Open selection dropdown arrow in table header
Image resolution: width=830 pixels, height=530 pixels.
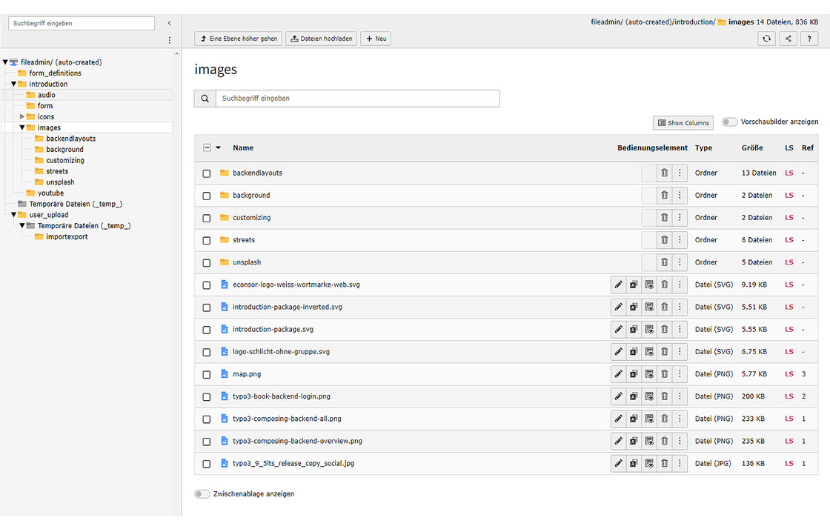tap(218, 148)
